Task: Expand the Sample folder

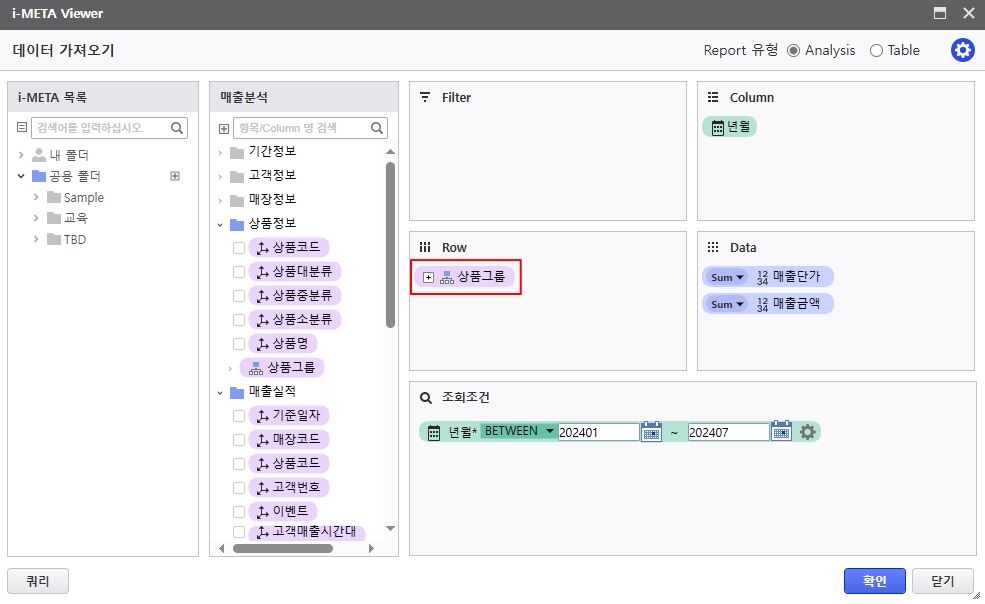Action: pyautogui.click(x=36, y=197)
